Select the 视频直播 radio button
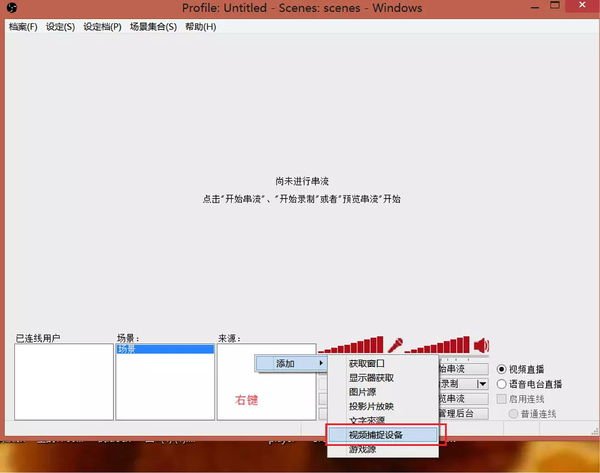The image size is (600, 473). 501,369
